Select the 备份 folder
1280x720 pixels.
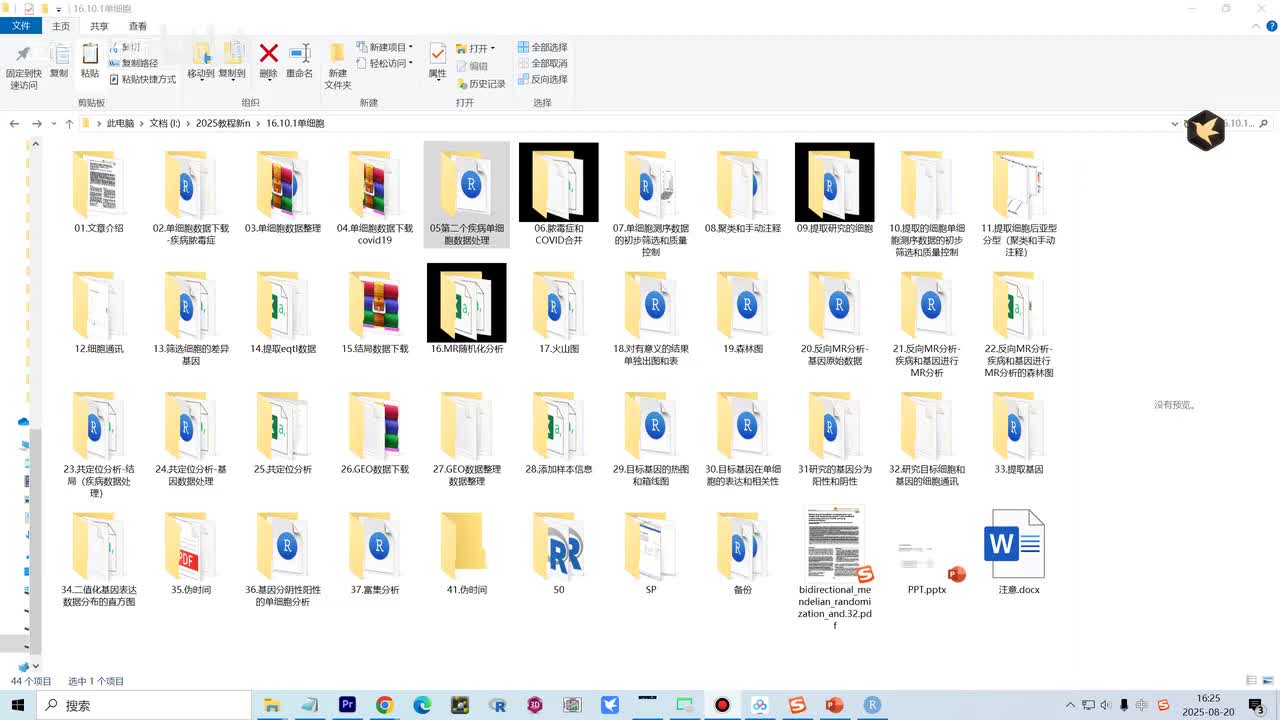click(x=743, y=552)
